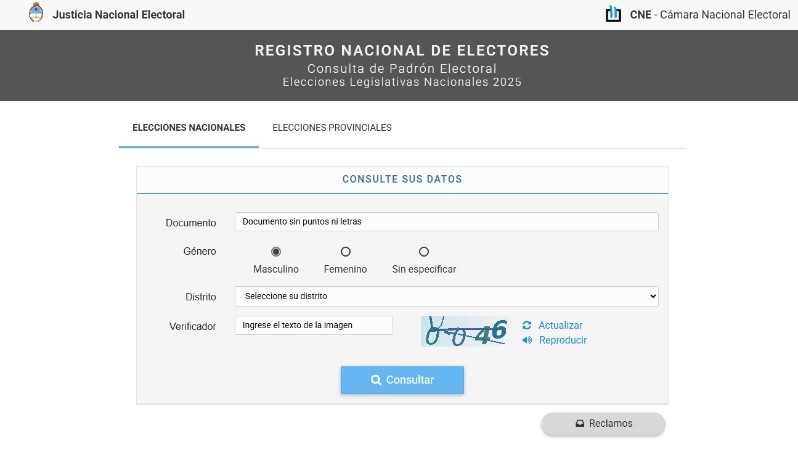The width and height of the screenshot is (798, 449).
Task: Open the Reclamos button
Action: 603,423
